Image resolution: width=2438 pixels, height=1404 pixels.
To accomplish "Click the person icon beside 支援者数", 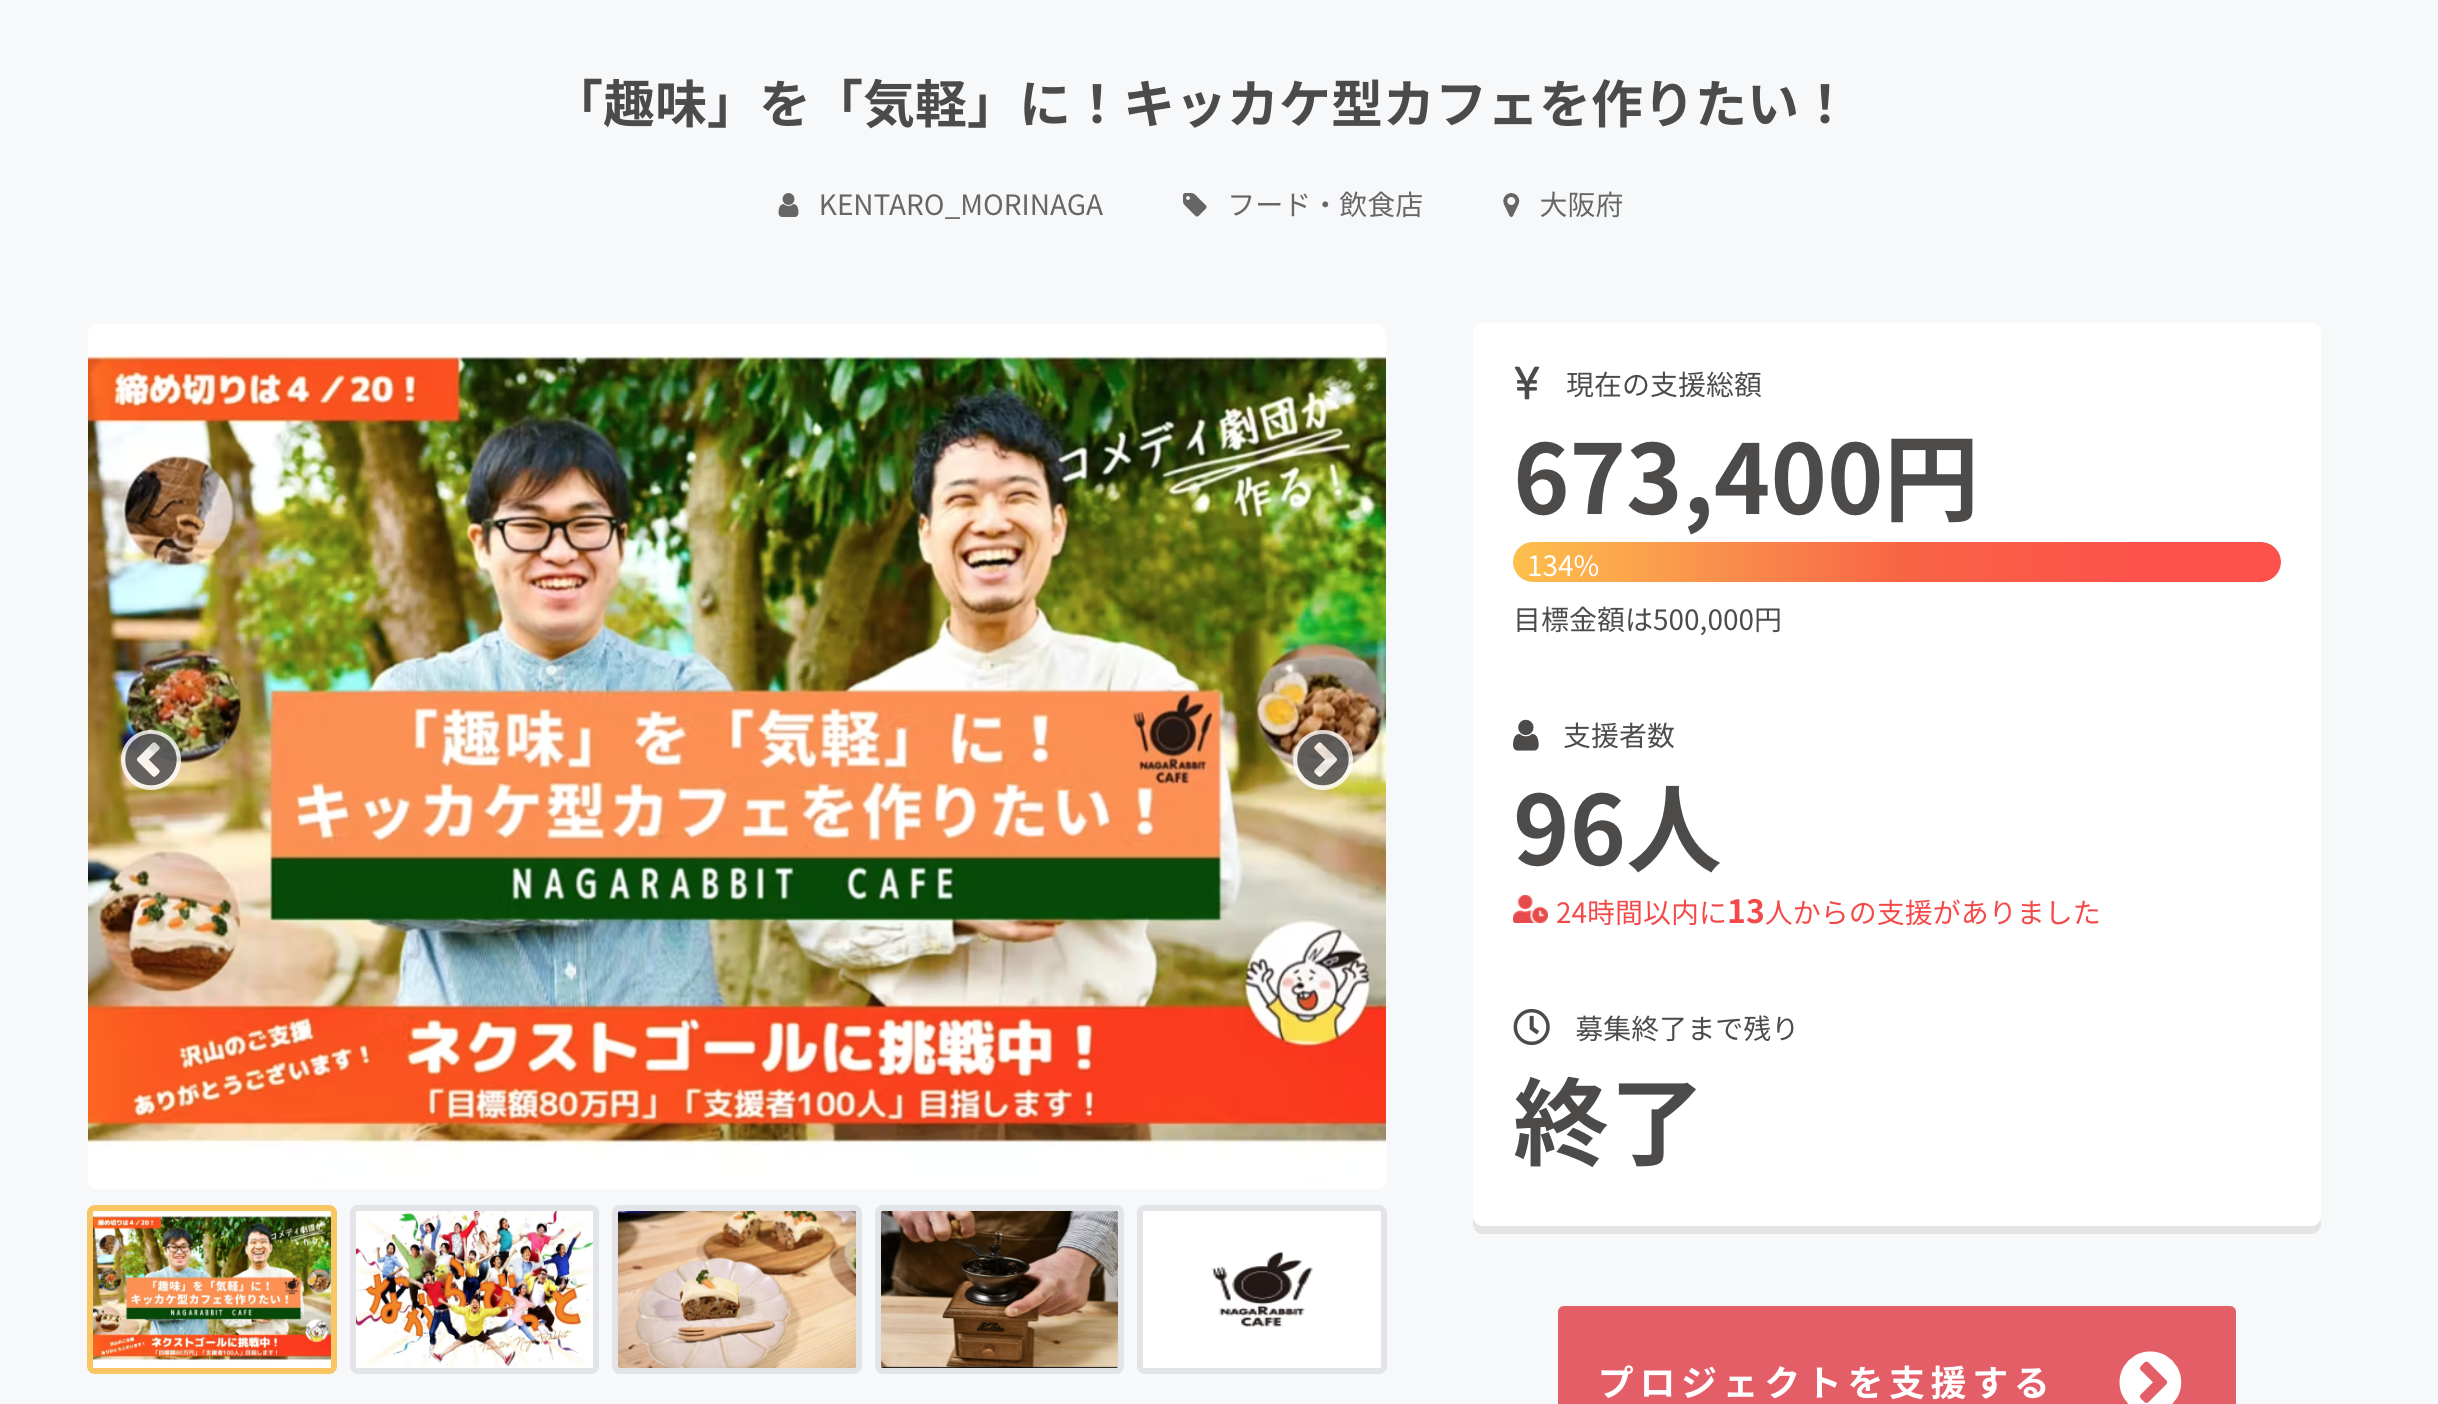I will pyautogui.click(x=1526, y=735).
